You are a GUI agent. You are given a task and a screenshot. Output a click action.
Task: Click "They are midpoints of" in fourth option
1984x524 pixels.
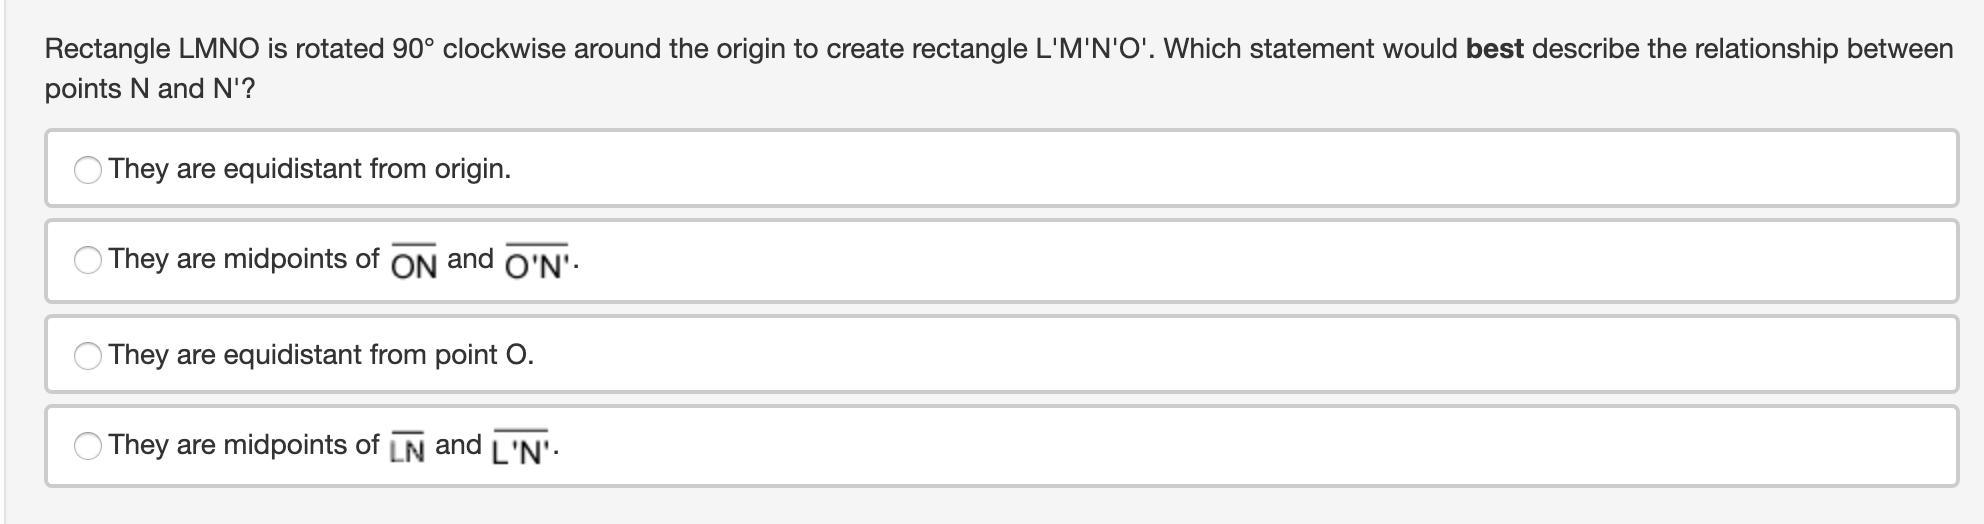pos(244,445)
